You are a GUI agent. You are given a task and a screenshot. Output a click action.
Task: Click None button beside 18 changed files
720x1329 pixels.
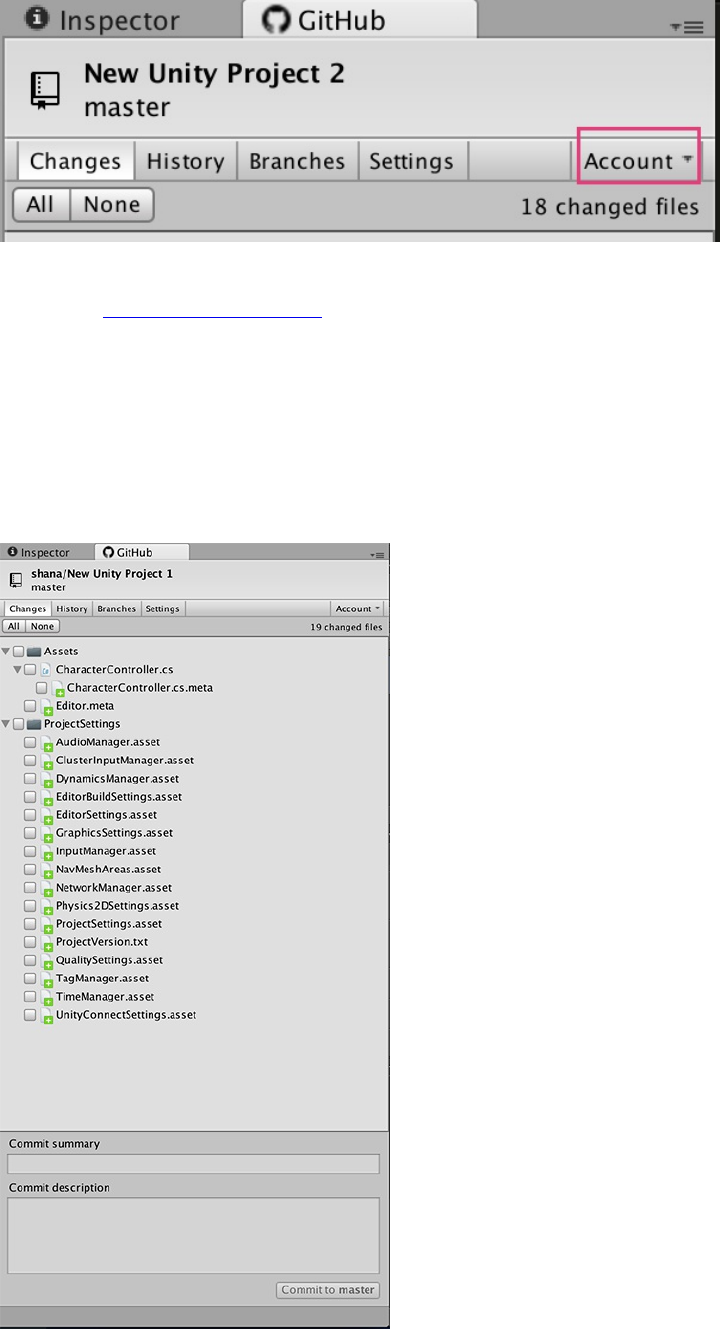point(112,205)
